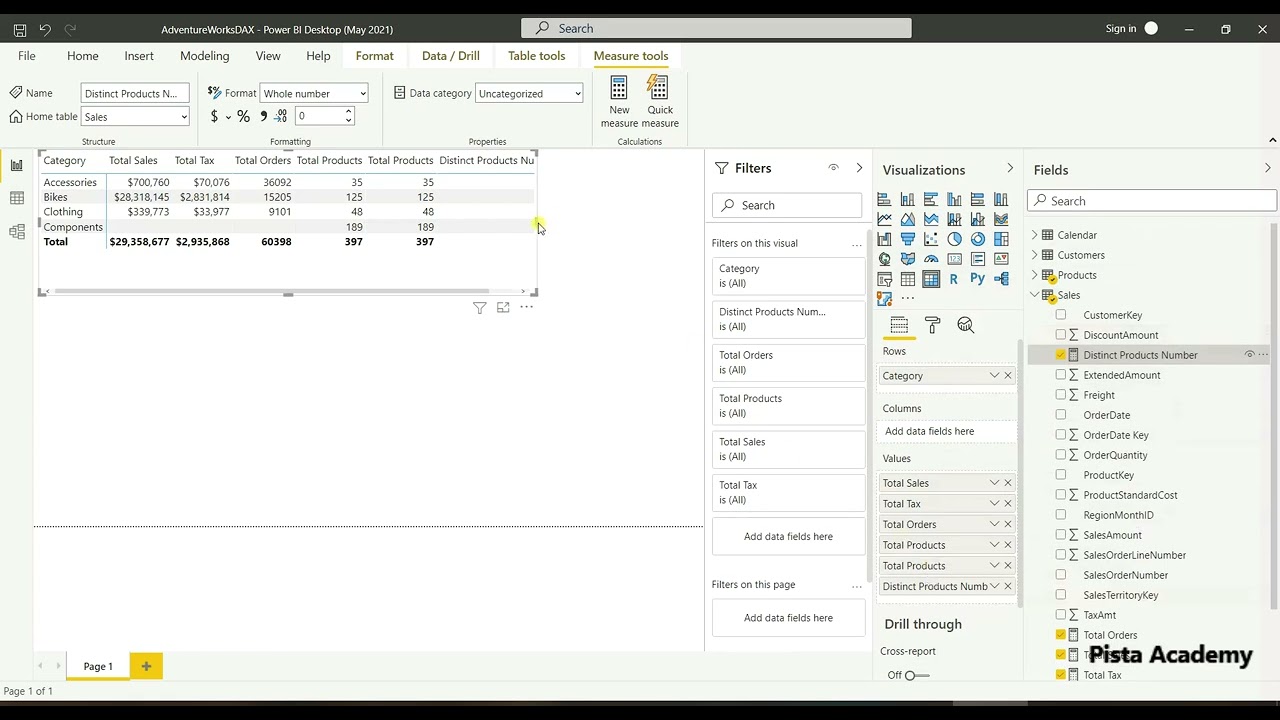Select the scatter chart visual
This screenshot has height=720, width=1280.
931,239
